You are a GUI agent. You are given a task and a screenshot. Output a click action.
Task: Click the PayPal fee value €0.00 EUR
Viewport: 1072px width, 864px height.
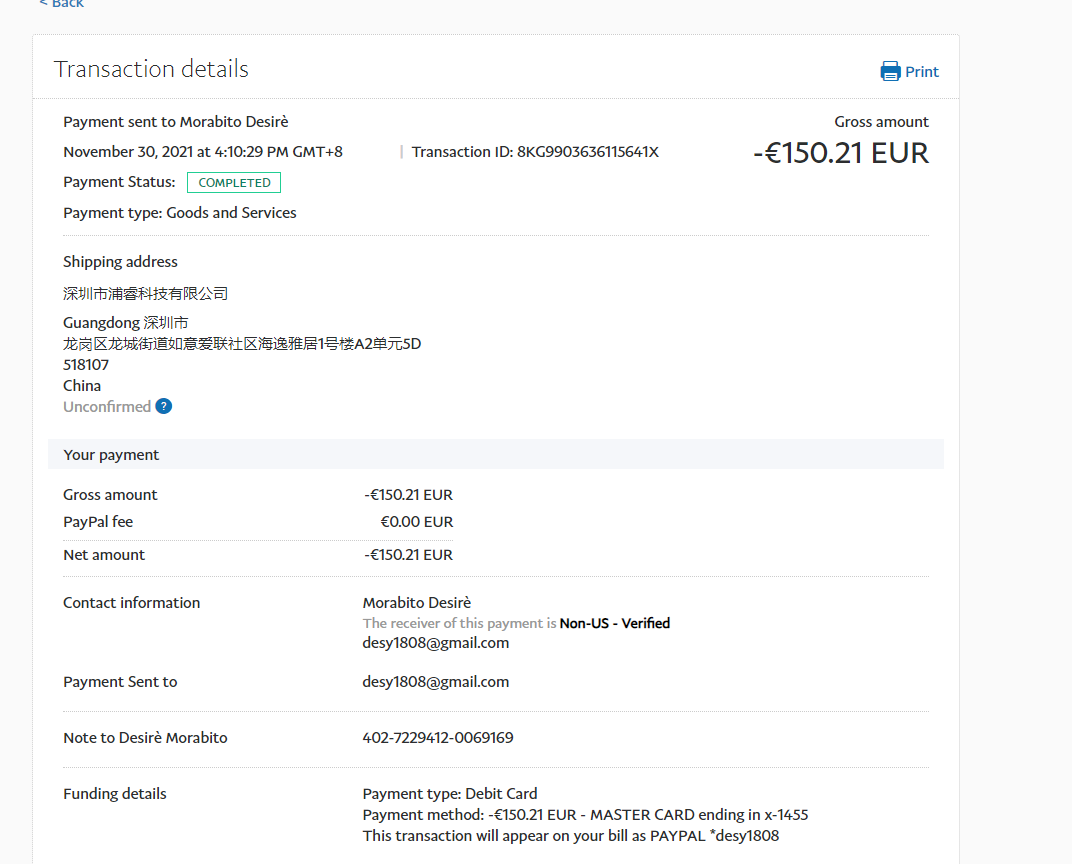416,522
